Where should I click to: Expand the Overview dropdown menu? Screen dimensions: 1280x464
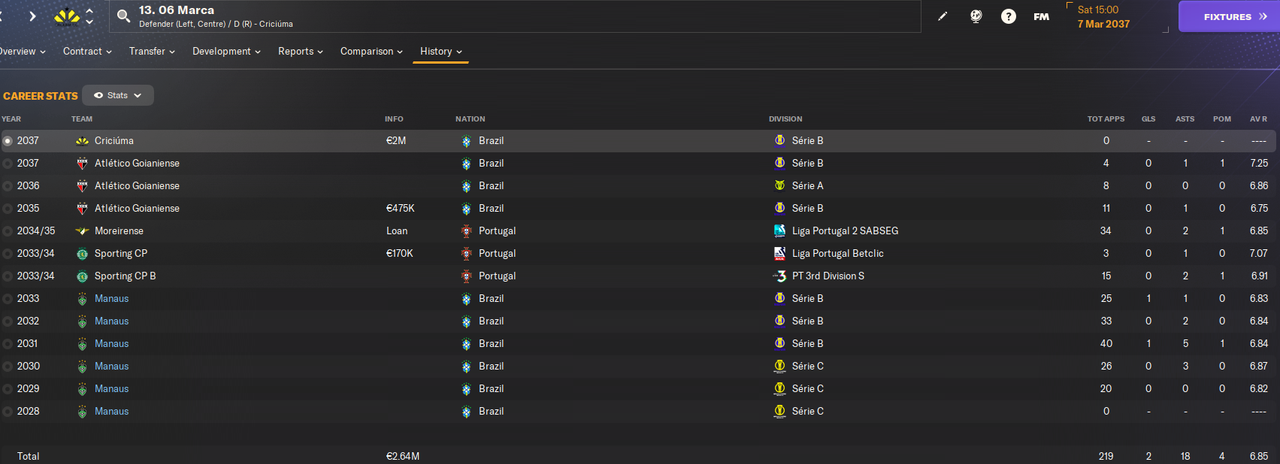[x=24, y=51]
